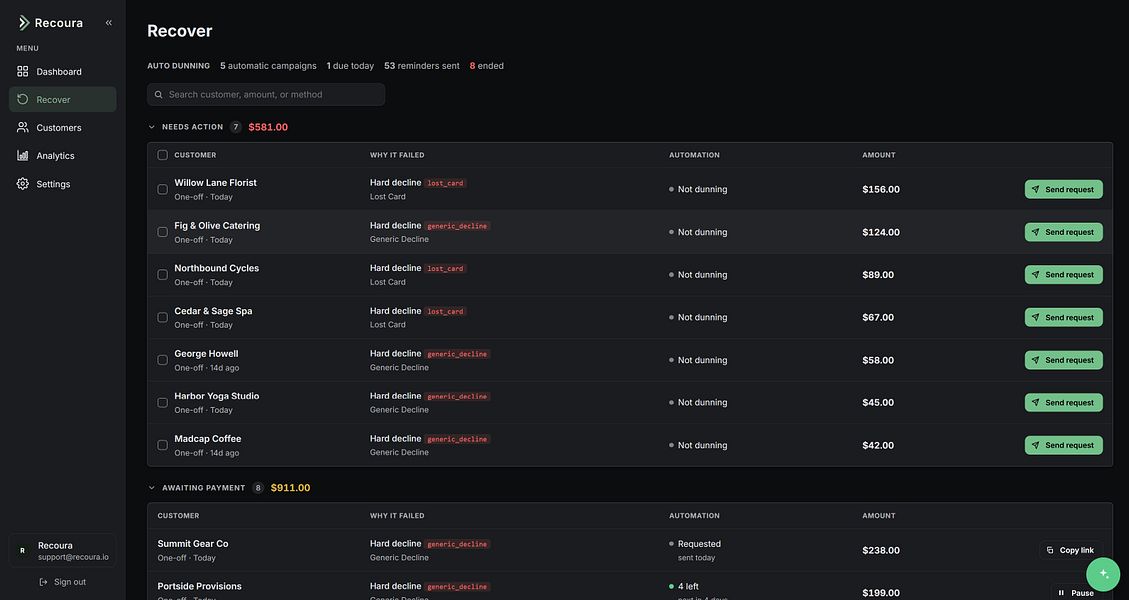Click the generic_decline tag on Fig & Olive Catering

(456, 226)
